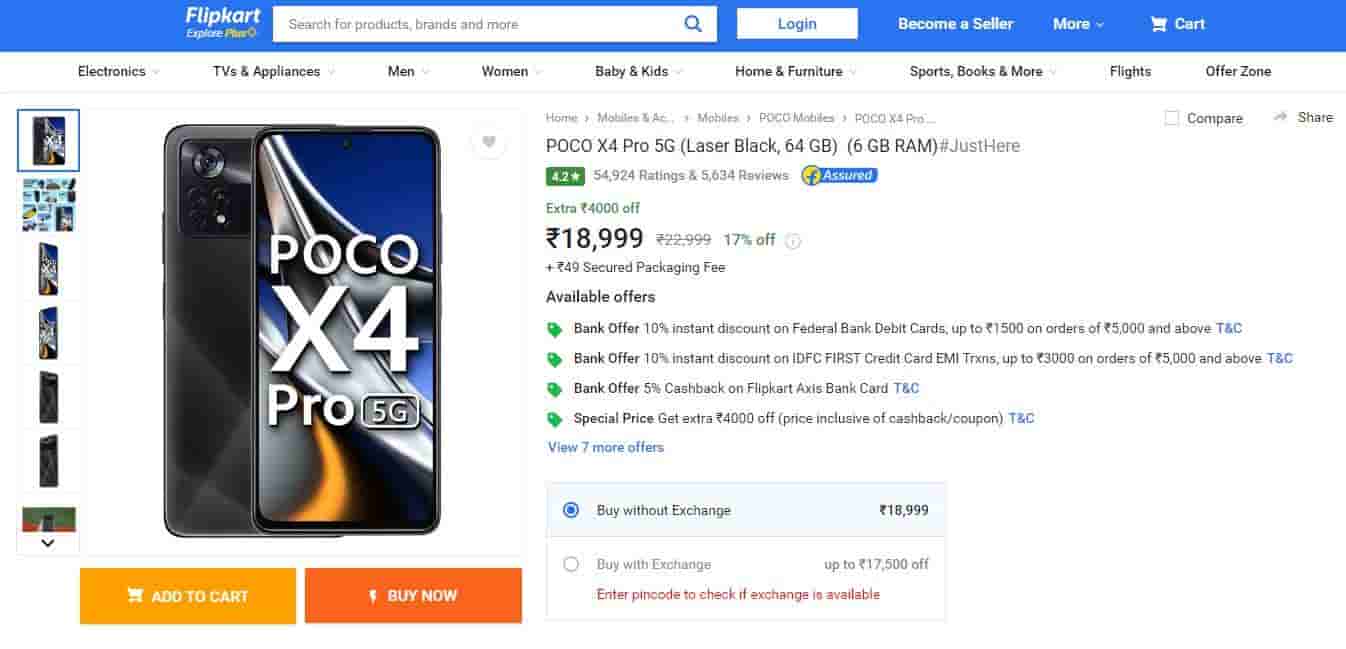1346x649 pixels.
Task: Check the Compare checkbox
Action: [1170, 117]
